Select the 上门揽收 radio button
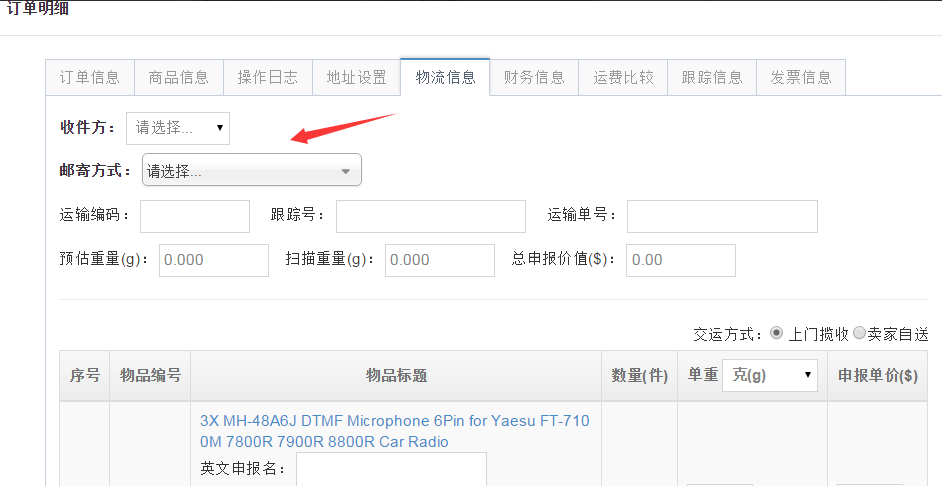Screen dimensions: 942x486 coord(776,333)
